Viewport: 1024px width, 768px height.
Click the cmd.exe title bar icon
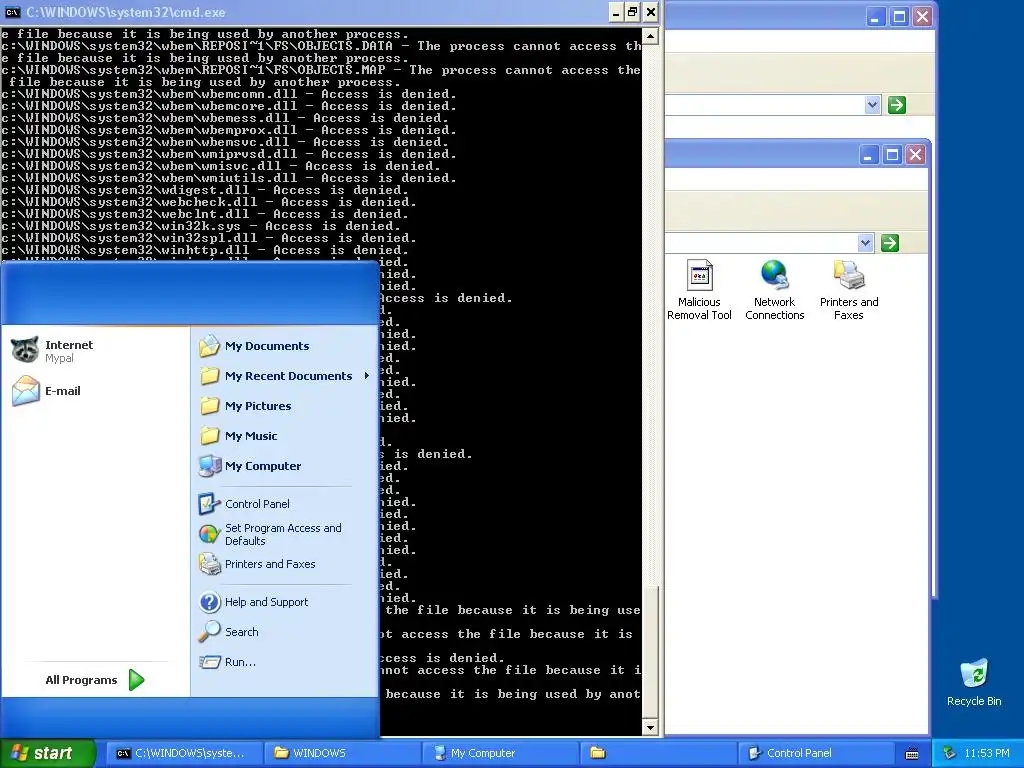12,12
